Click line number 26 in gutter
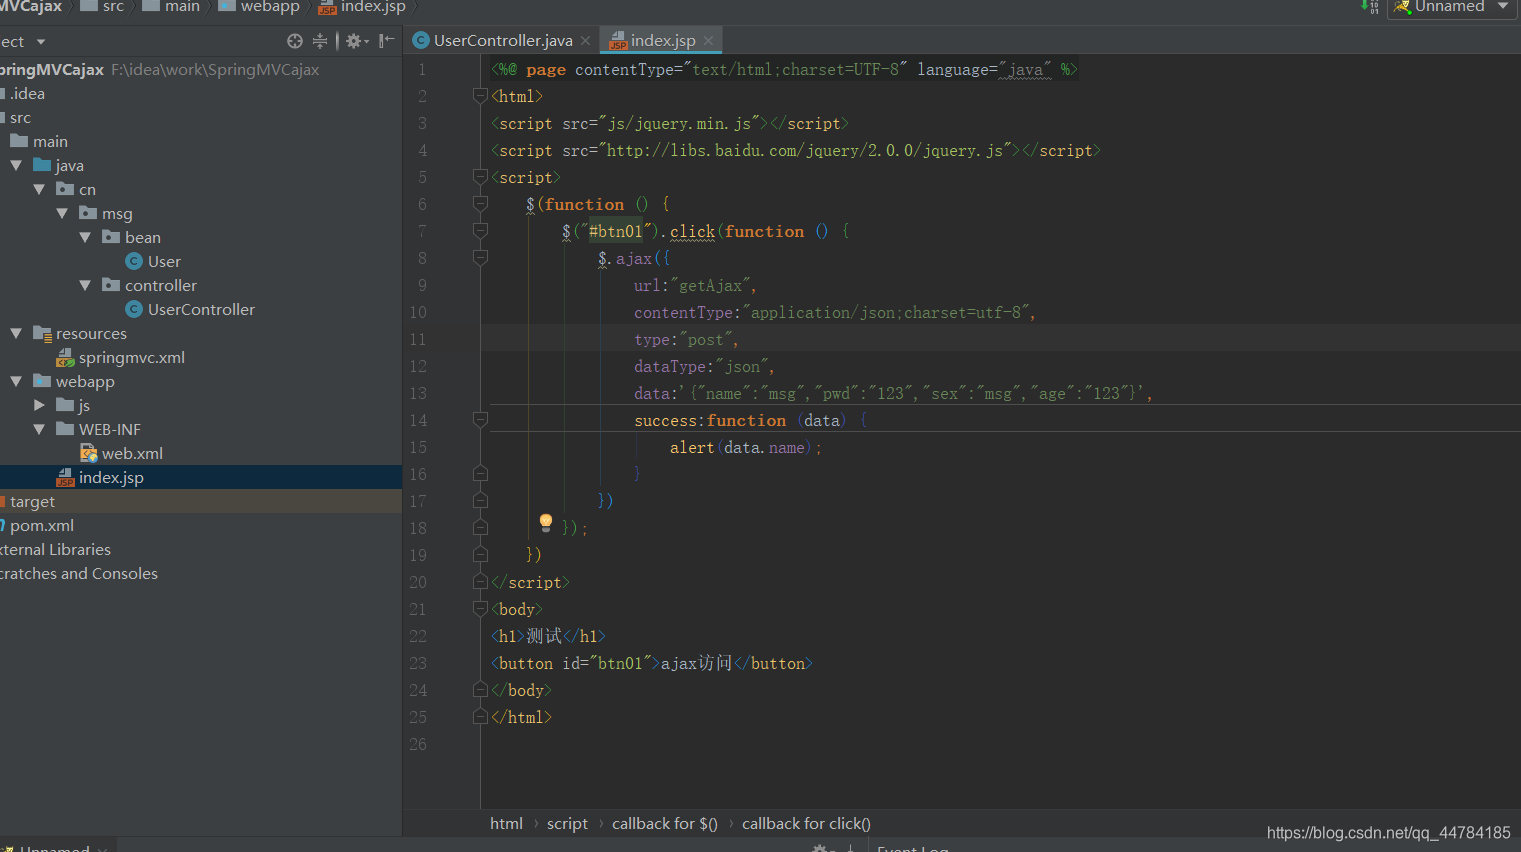Viewport: 1521px width, 852px height. (x=418, y=745)
